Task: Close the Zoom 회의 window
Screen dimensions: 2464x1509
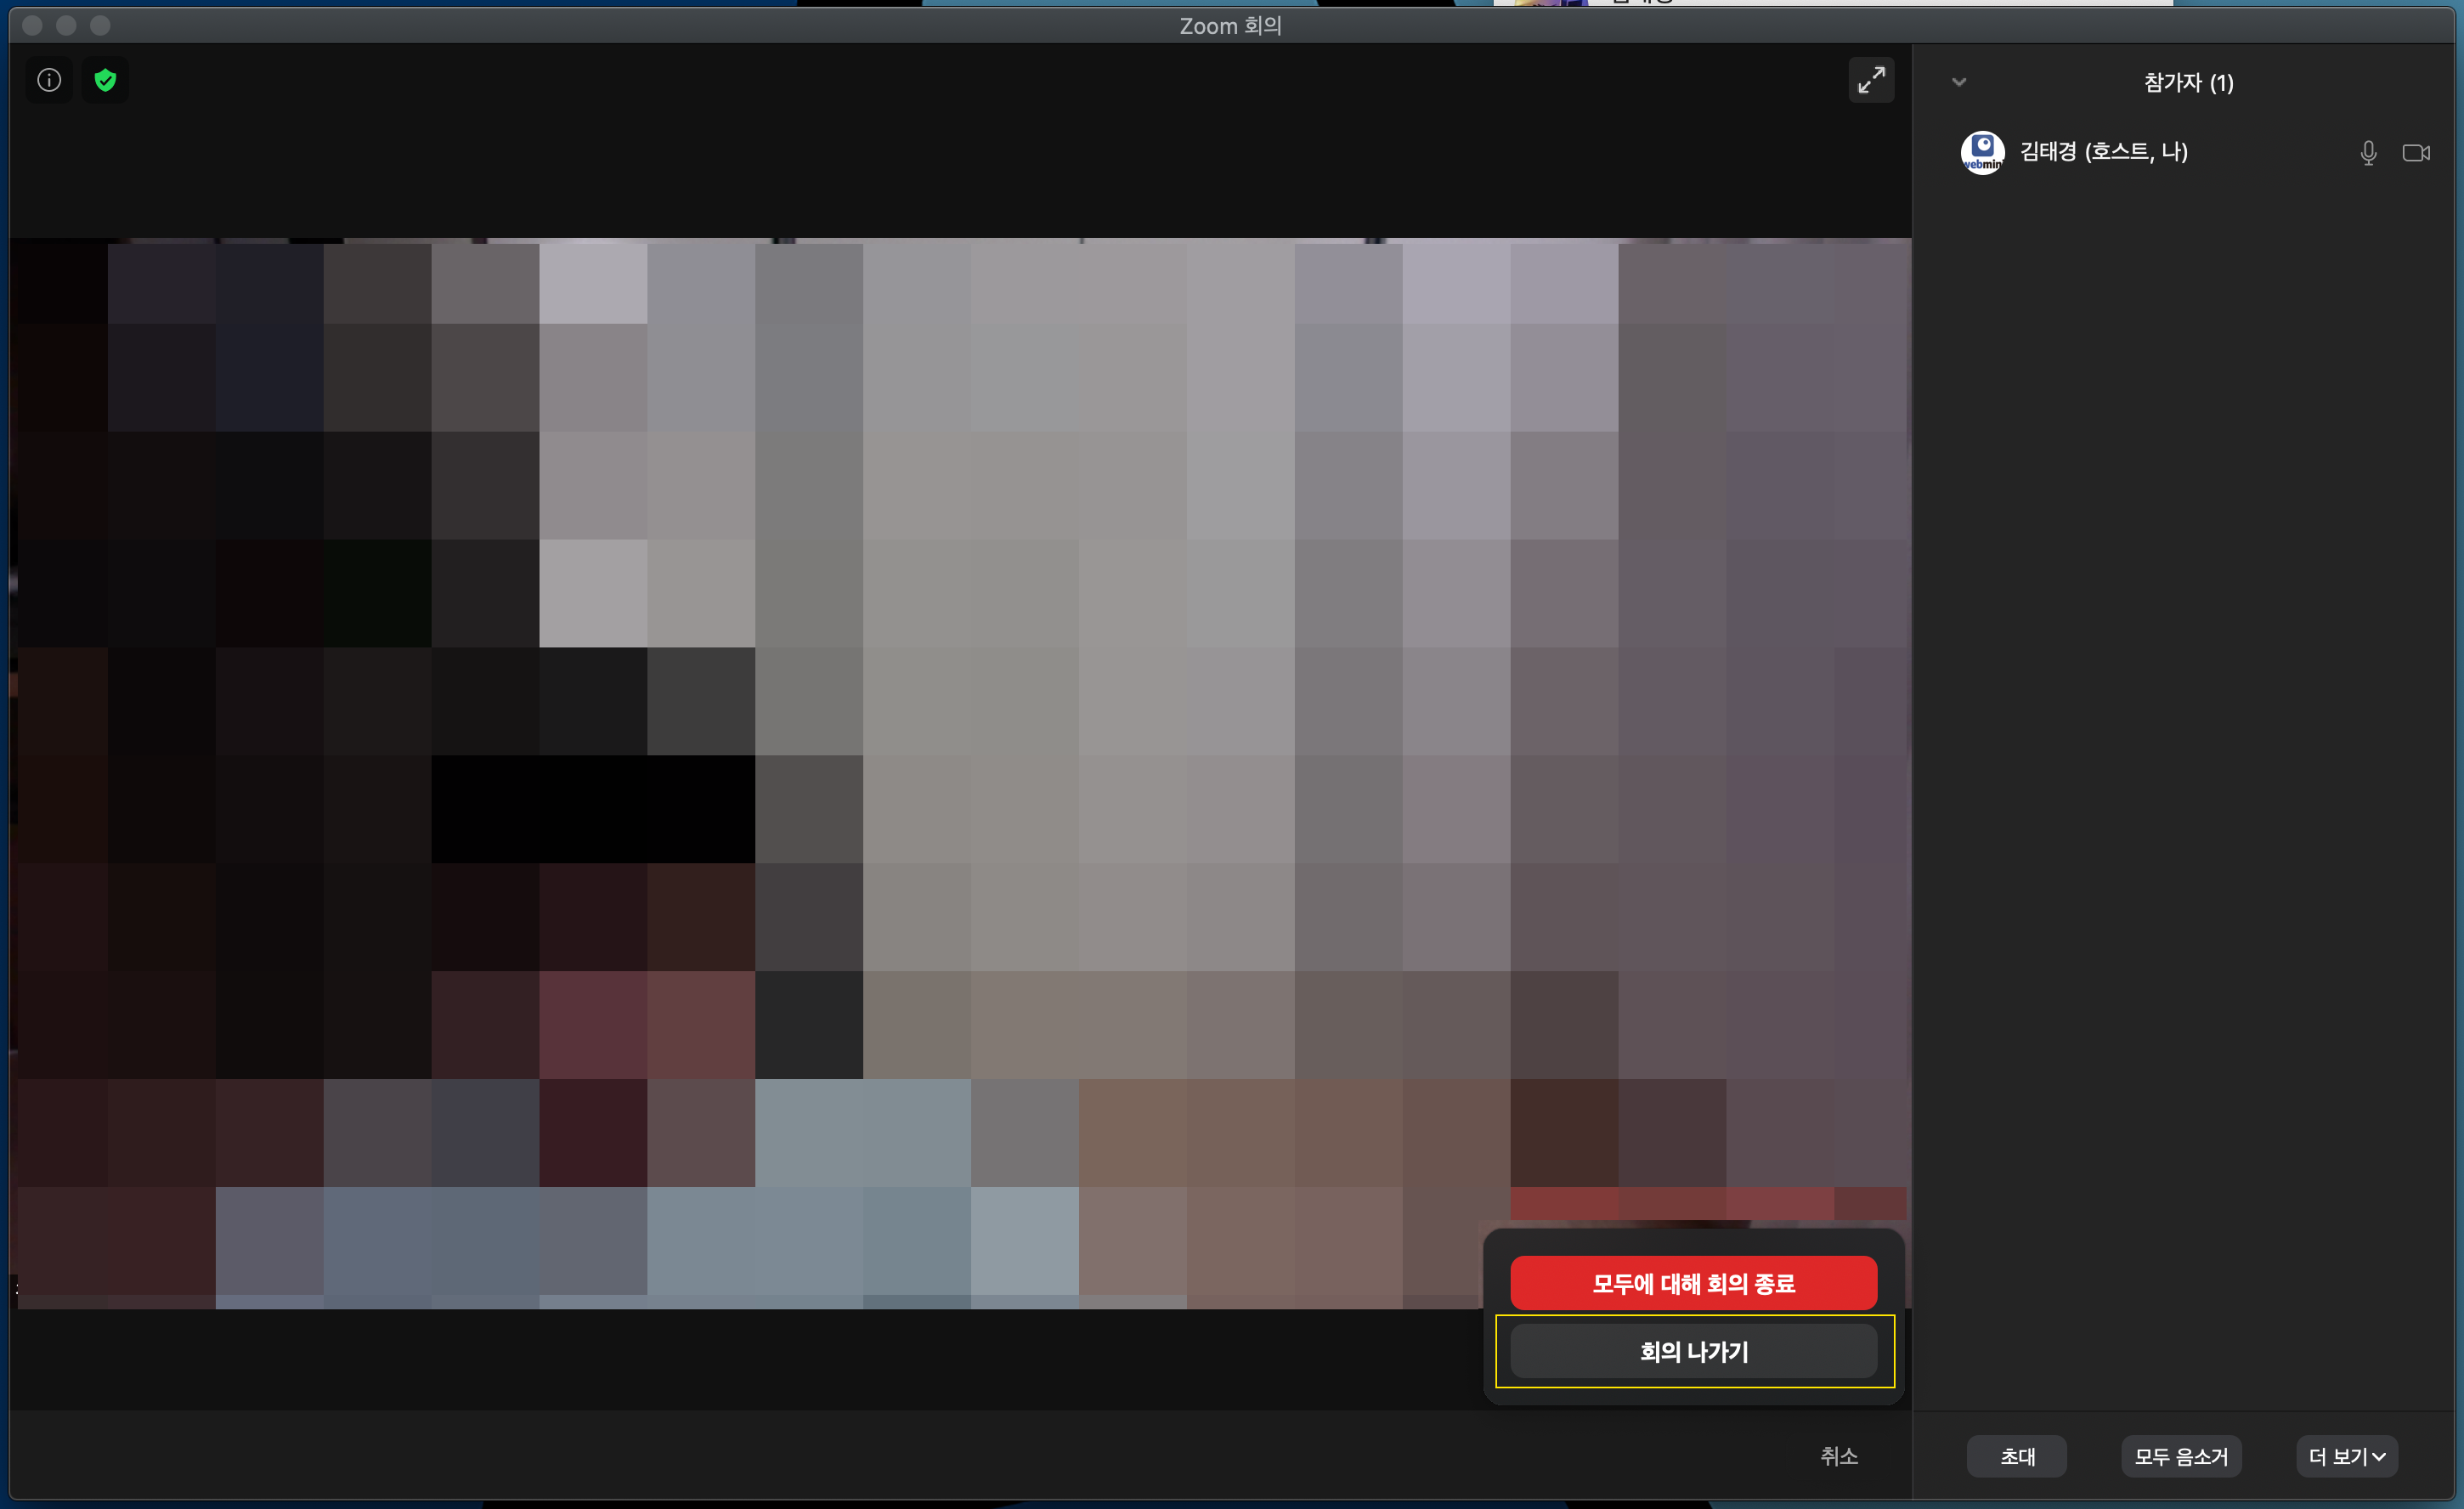Action: click(x=32, y=26)
